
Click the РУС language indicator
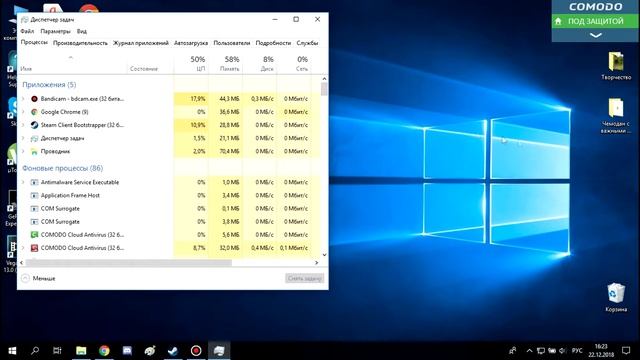pos(577,351)
